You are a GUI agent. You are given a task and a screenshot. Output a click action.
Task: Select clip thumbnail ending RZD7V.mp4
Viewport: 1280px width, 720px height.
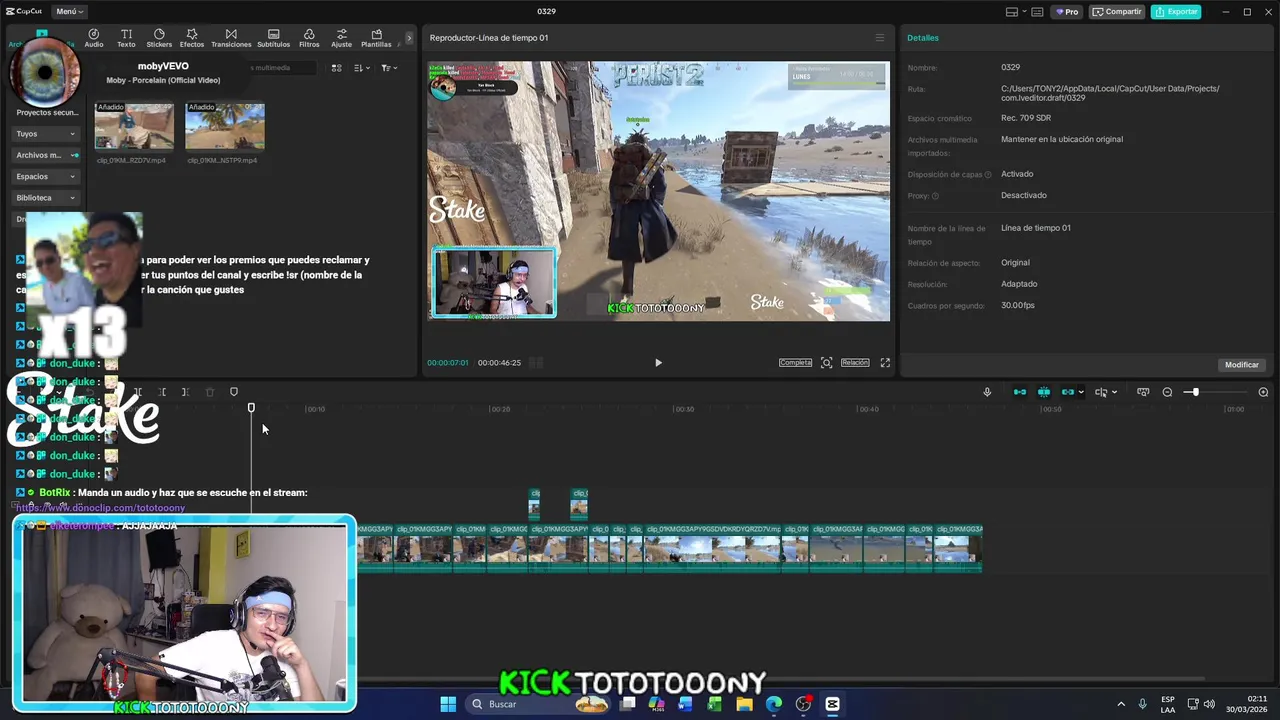[x=134, y=126]
